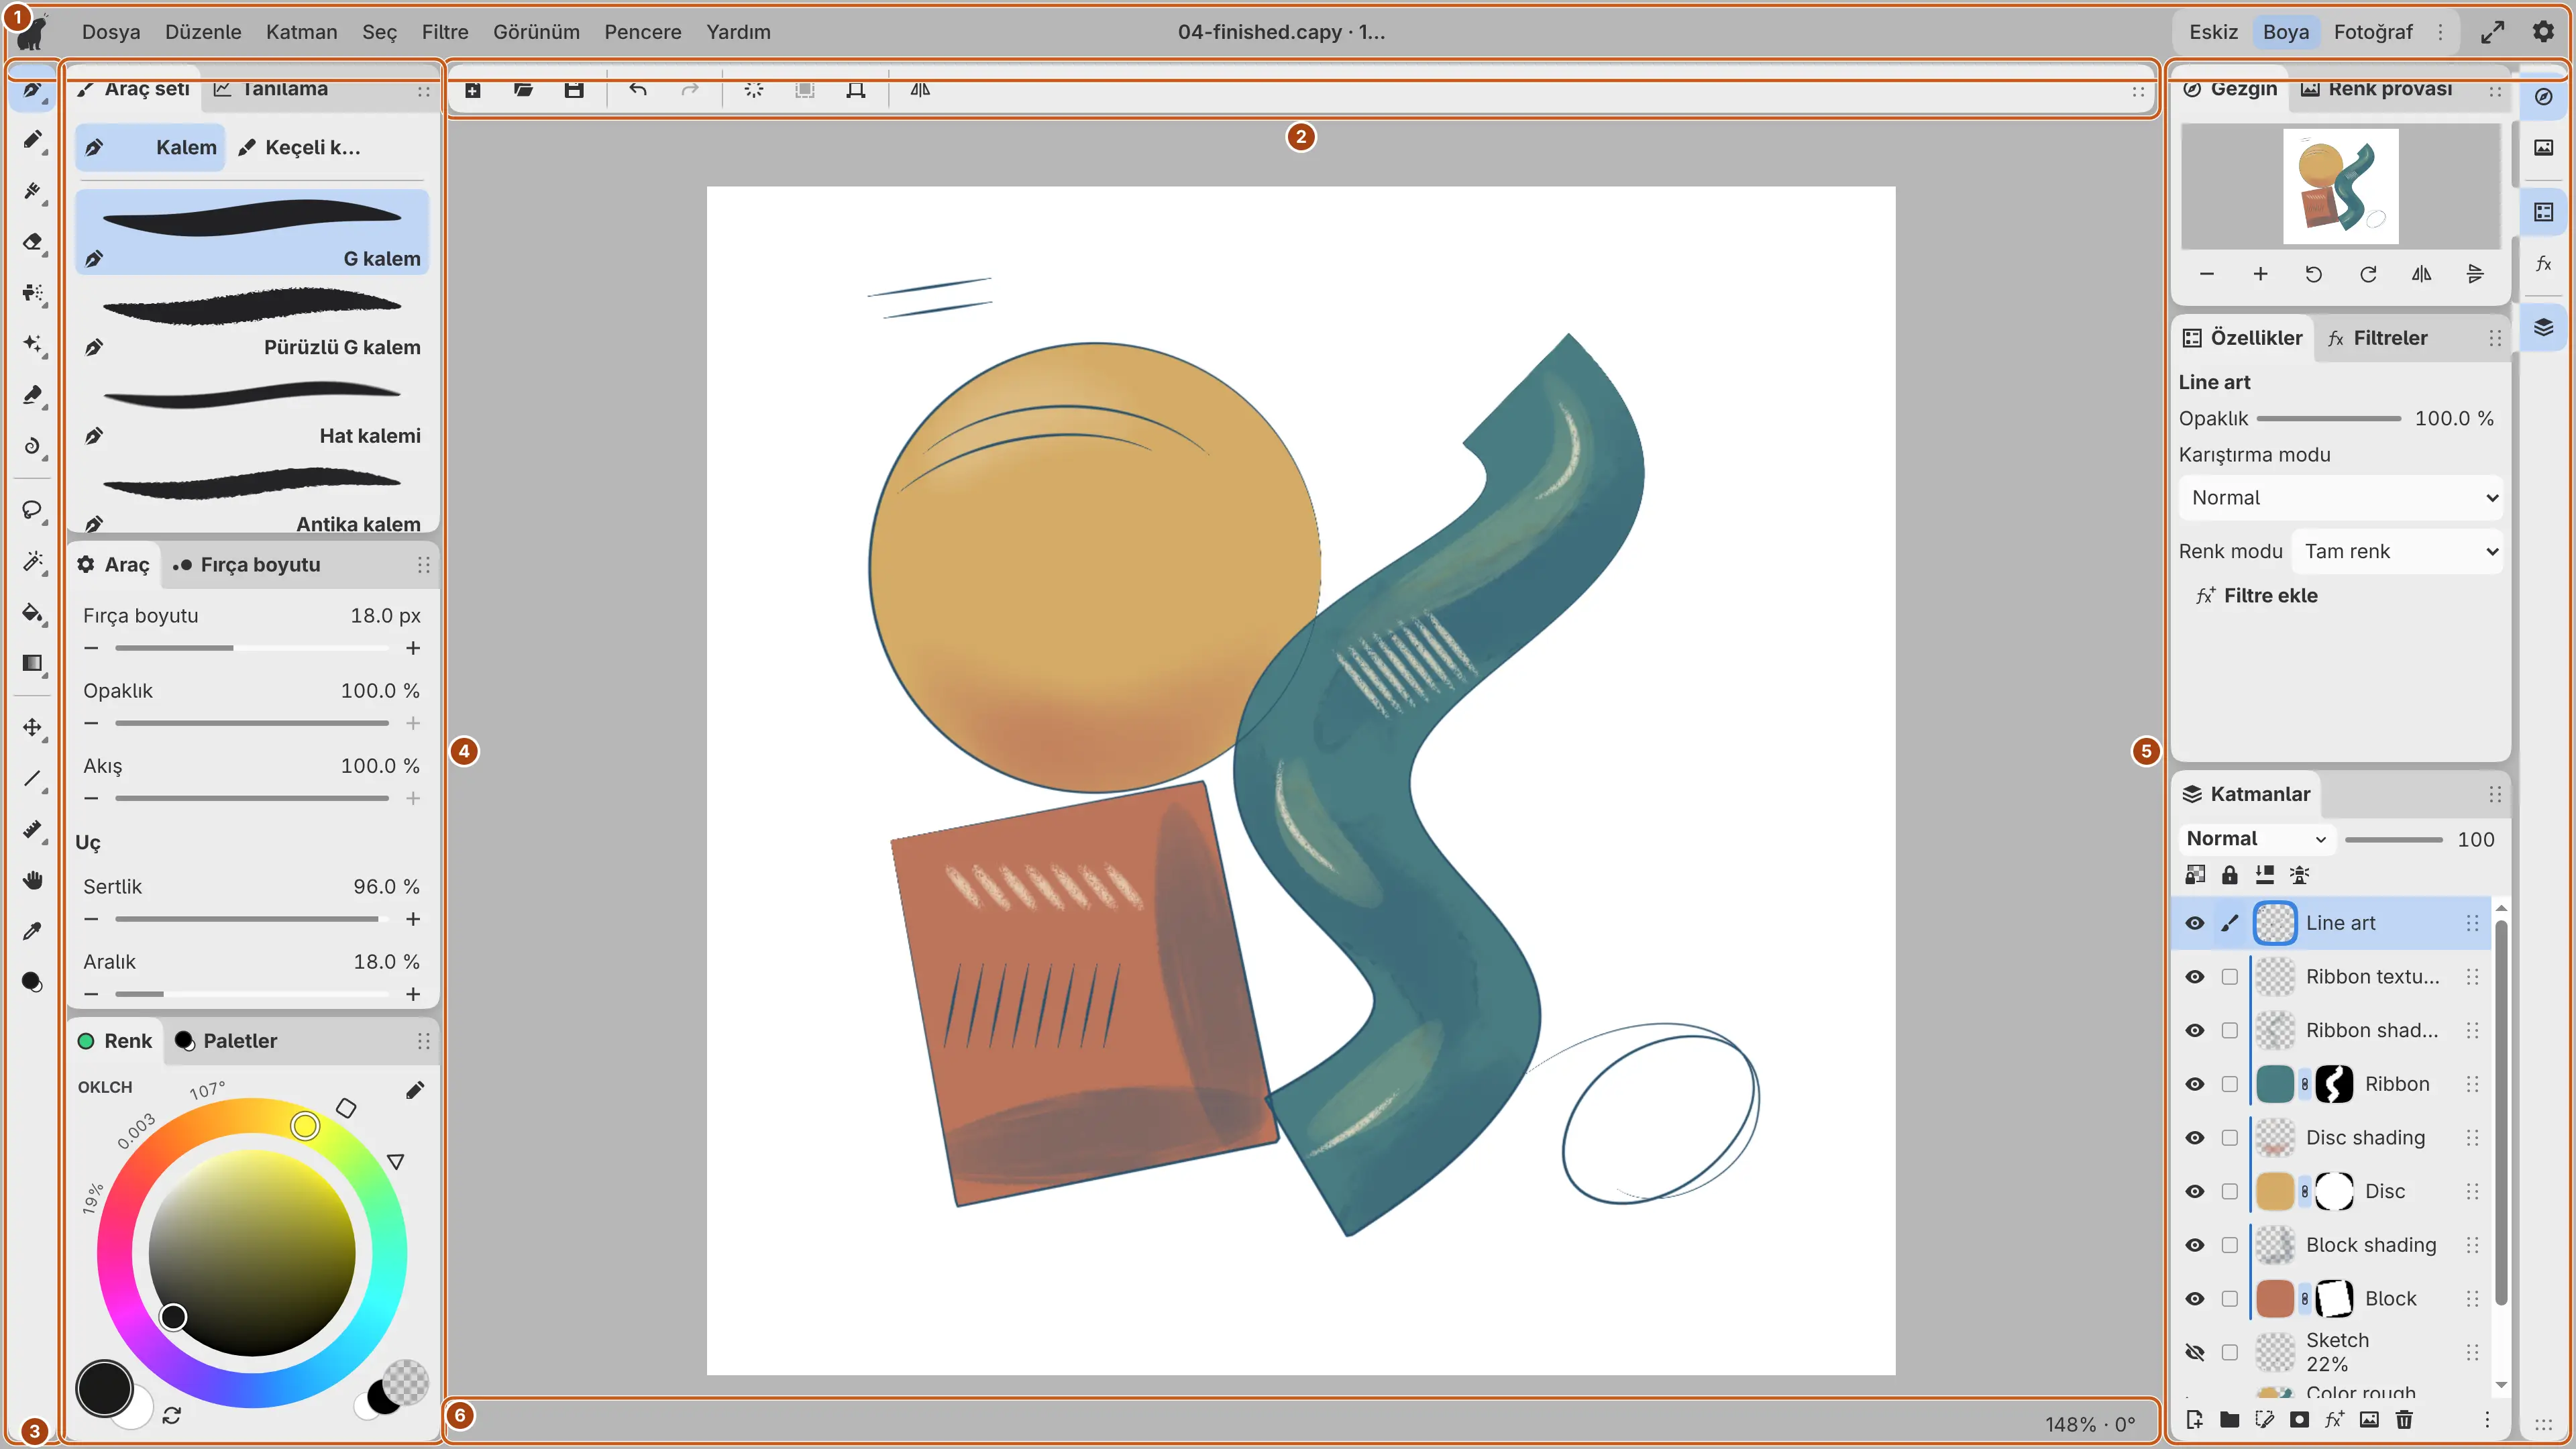The width and height of the screenshot is (2576, 1449).
Task: Delete layer with trash icon
Action: (2404, 1420)
